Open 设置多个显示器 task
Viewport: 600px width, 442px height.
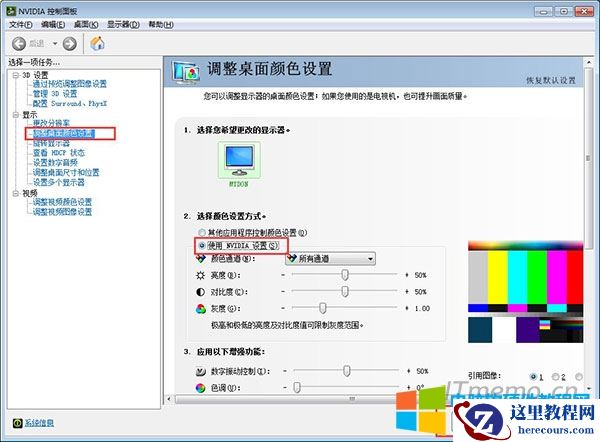(x=59, y=183)
